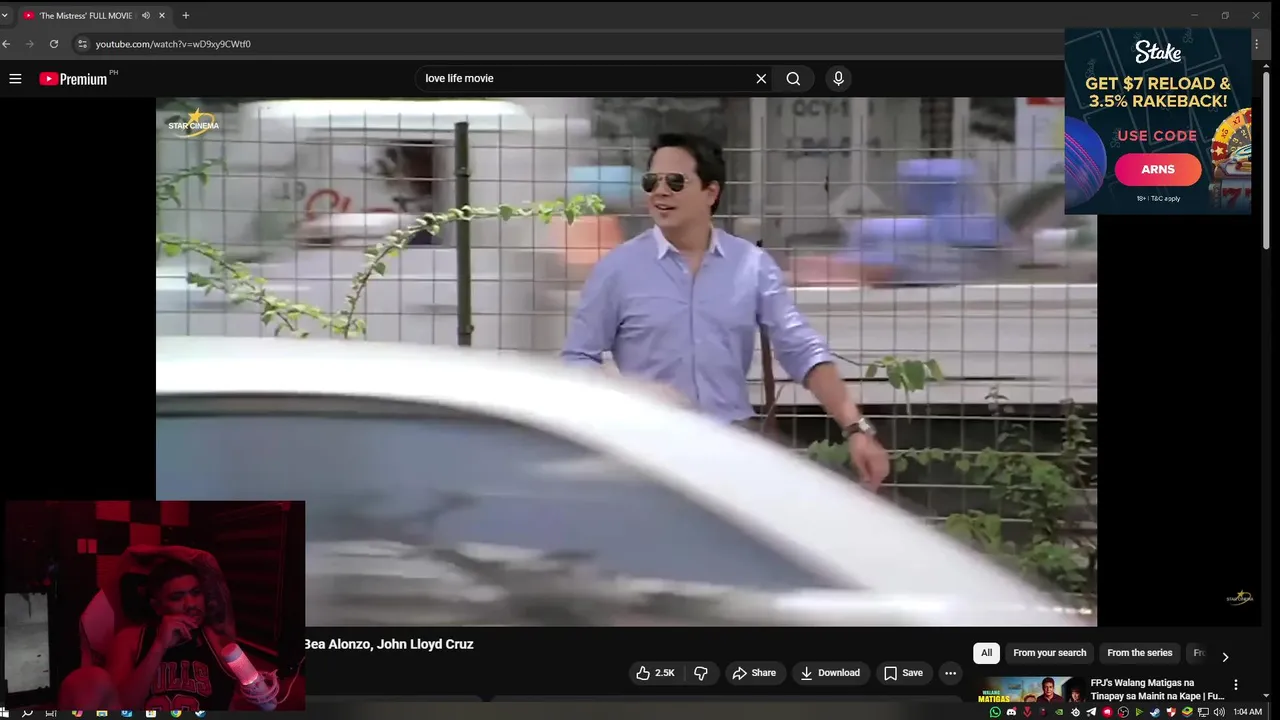Dislike the video with thumbs-down icon

(x=701, y=673)
